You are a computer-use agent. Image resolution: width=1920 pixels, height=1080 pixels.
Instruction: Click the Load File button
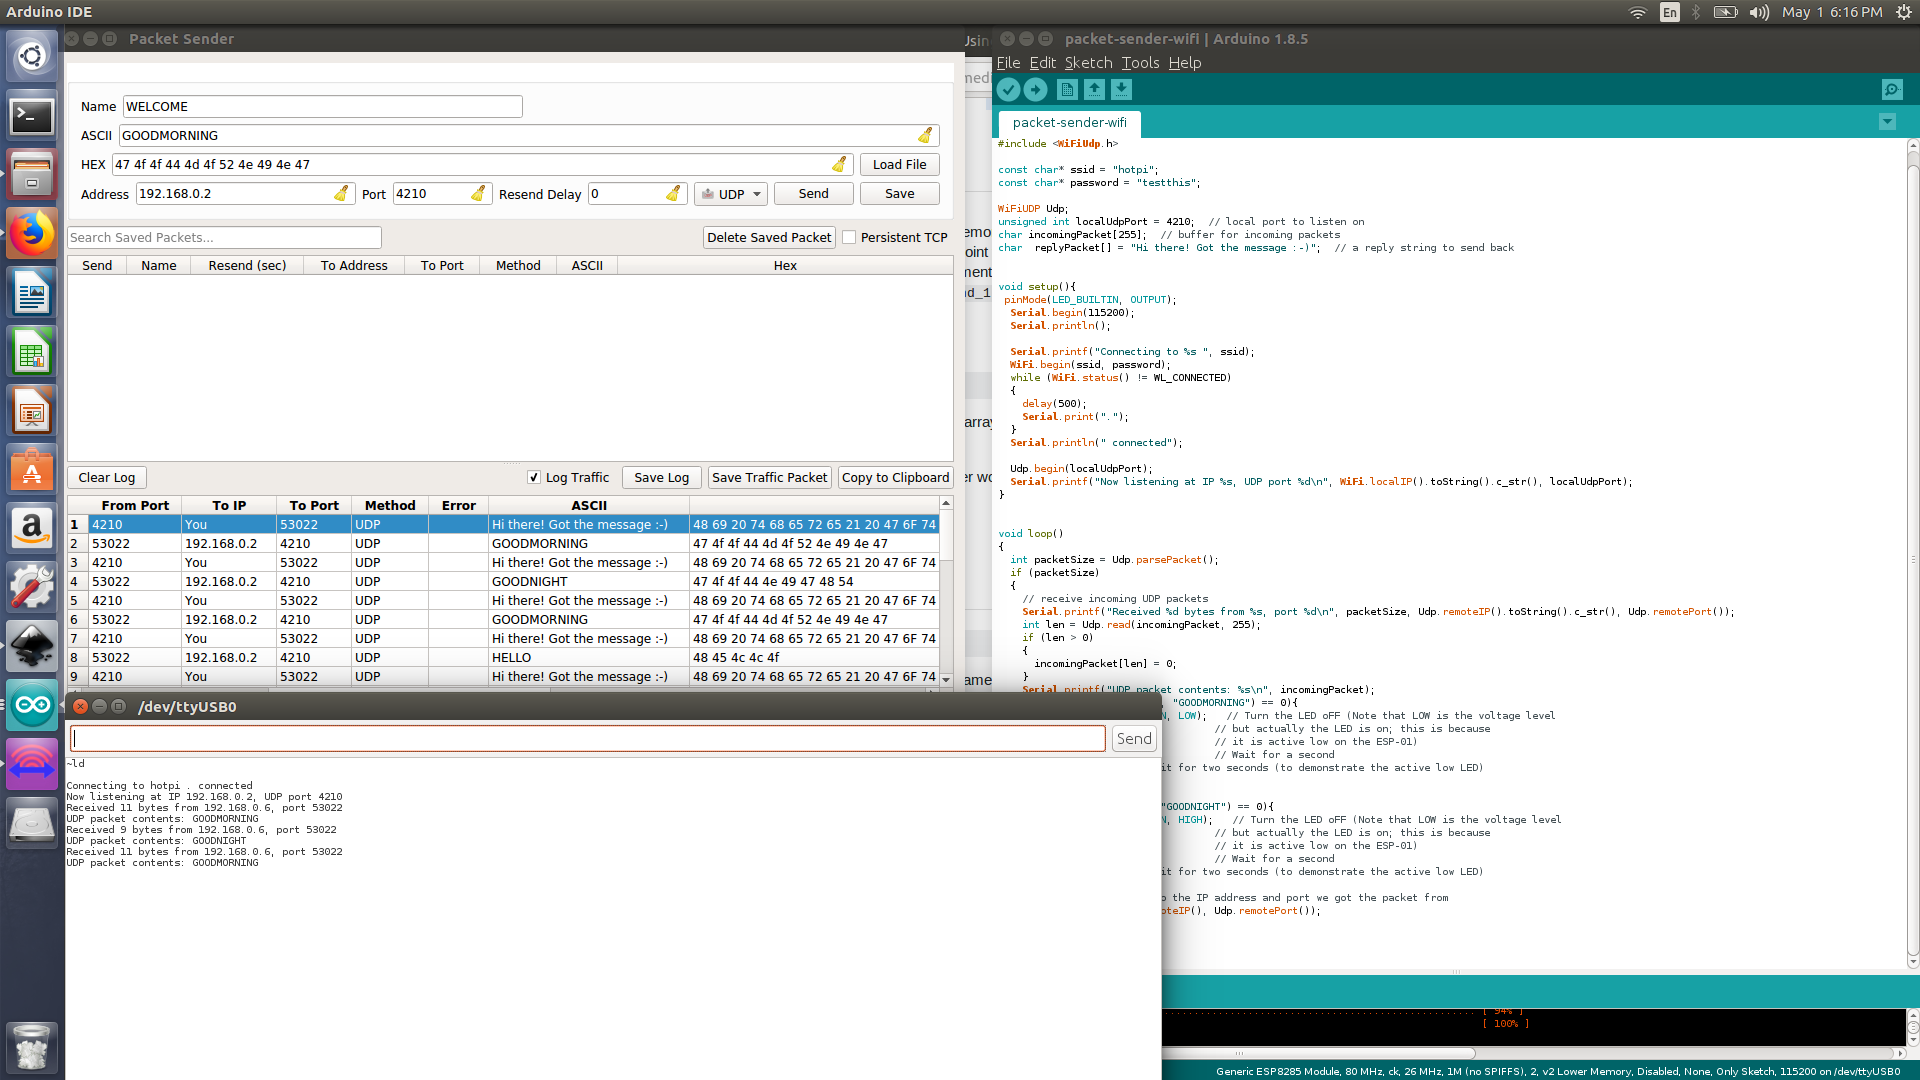coord(899,164)
